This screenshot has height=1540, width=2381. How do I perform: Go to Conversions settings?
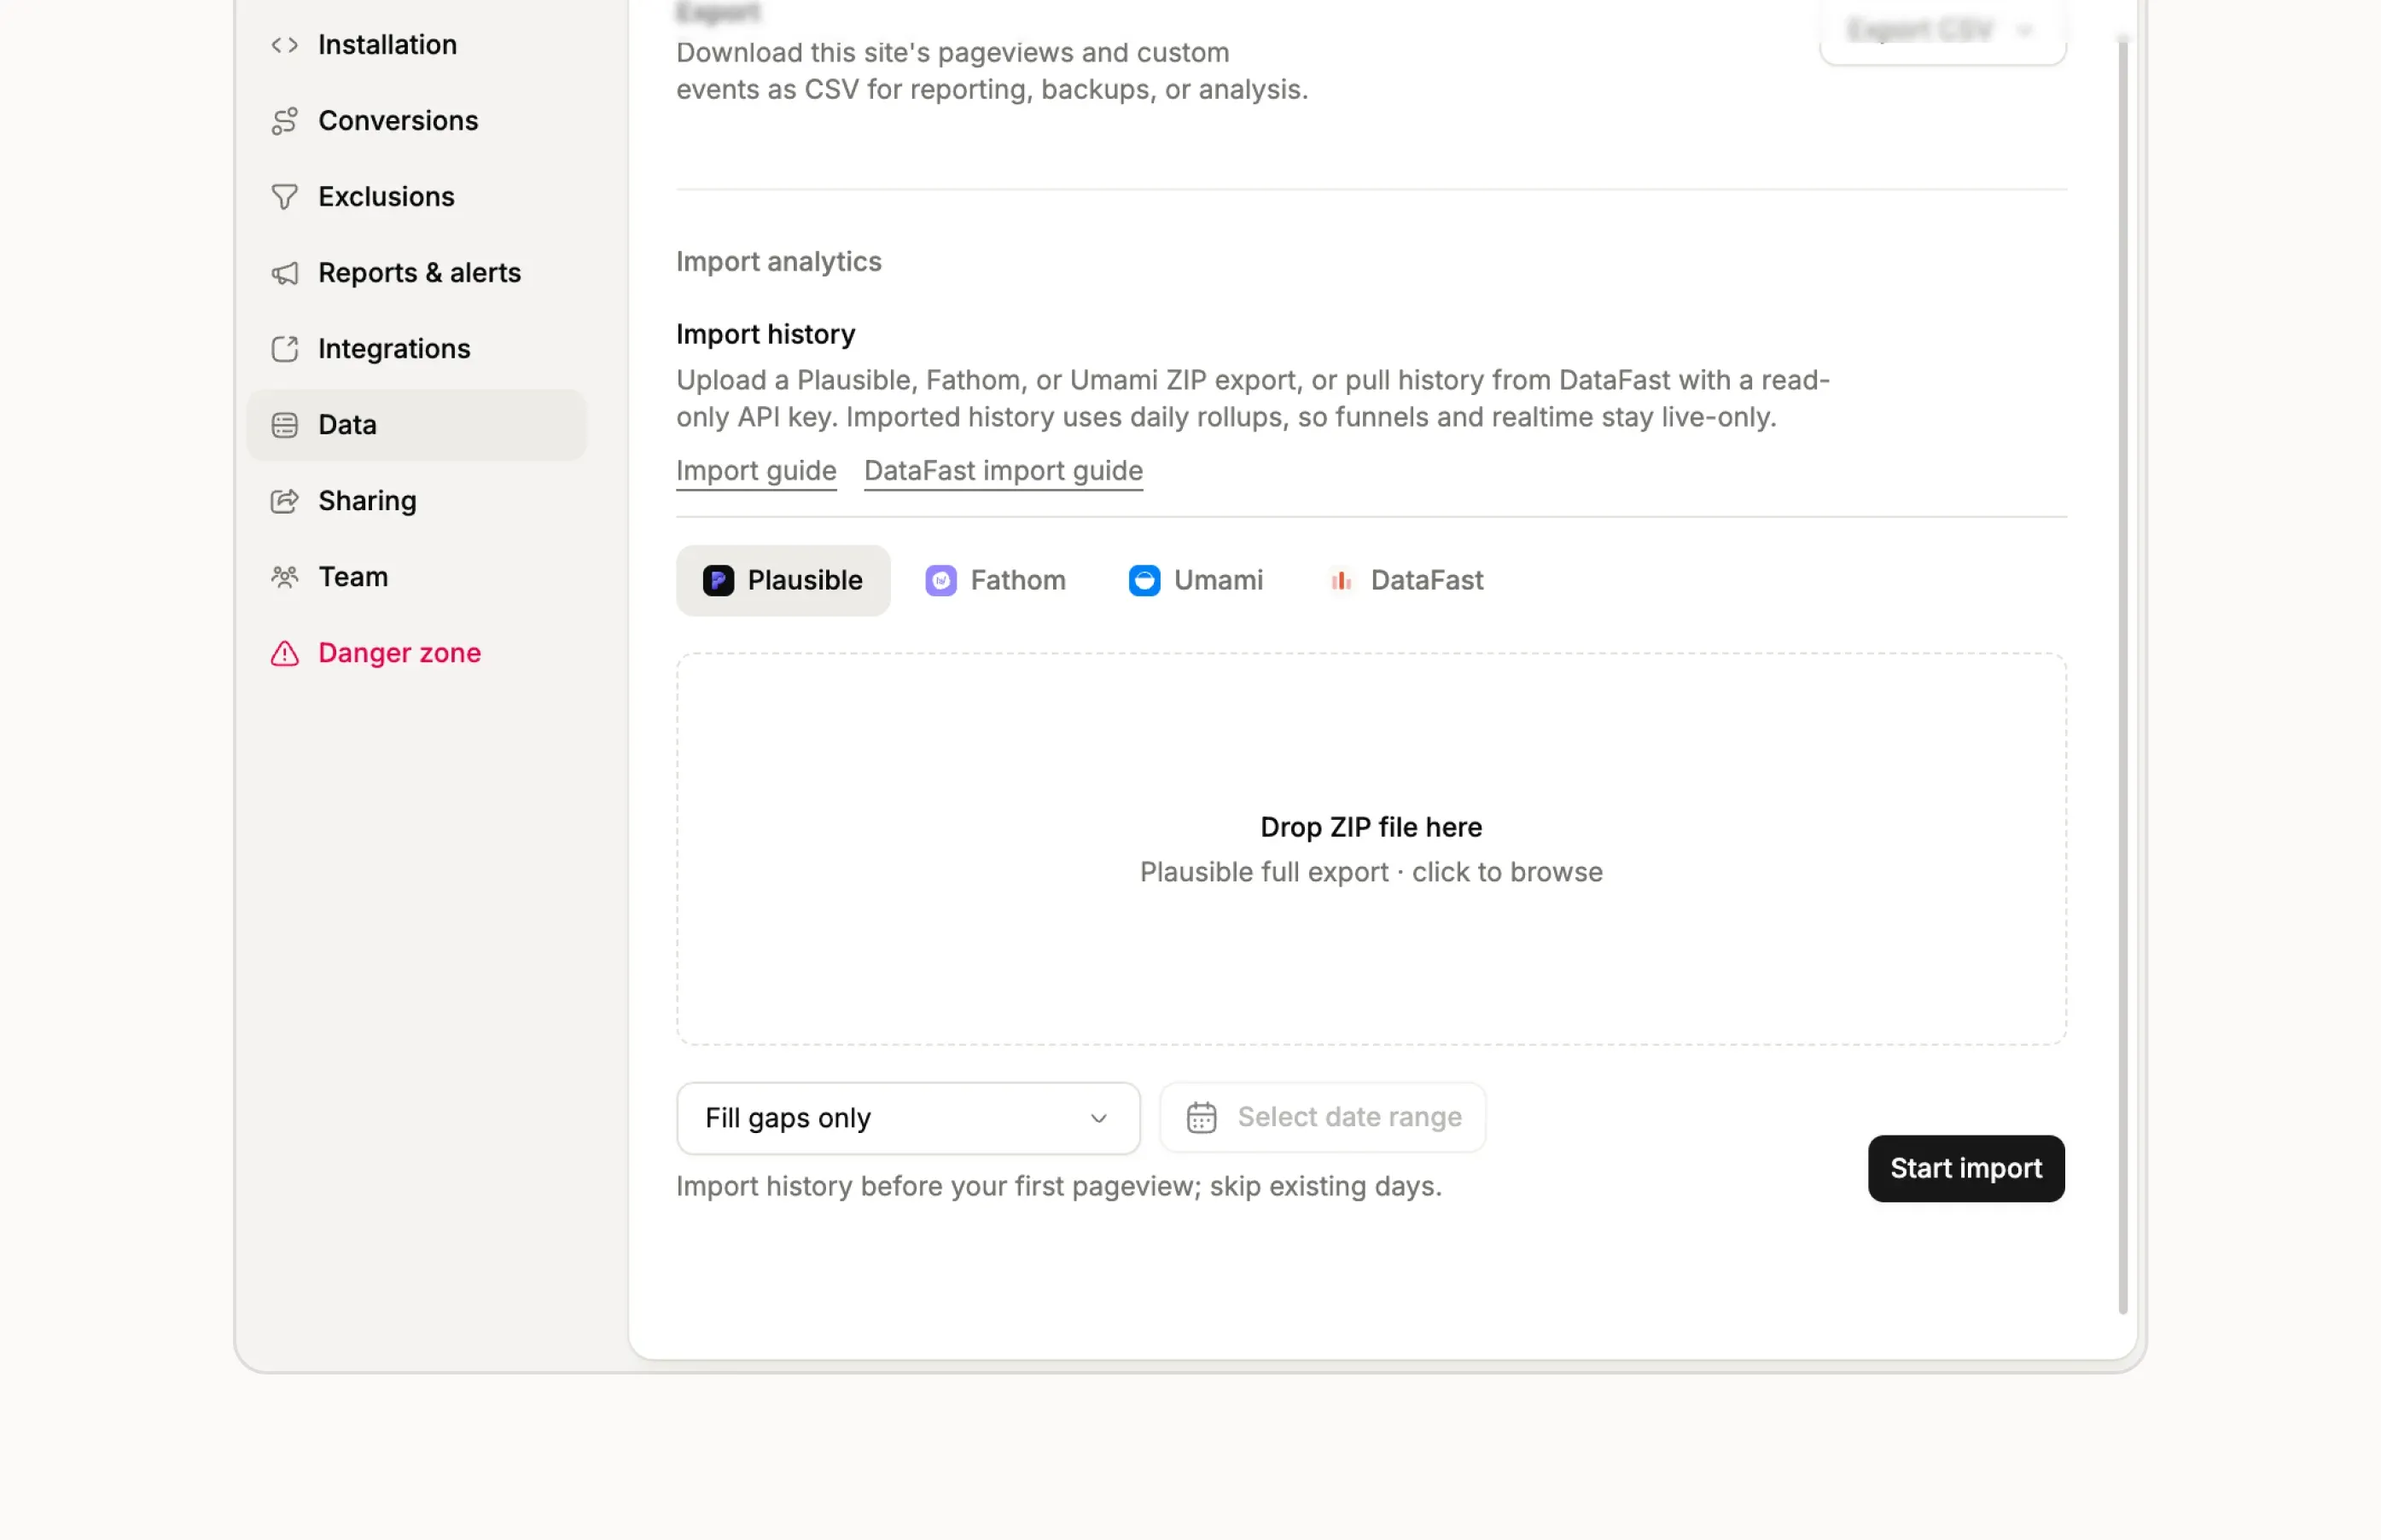coord(416,121)
